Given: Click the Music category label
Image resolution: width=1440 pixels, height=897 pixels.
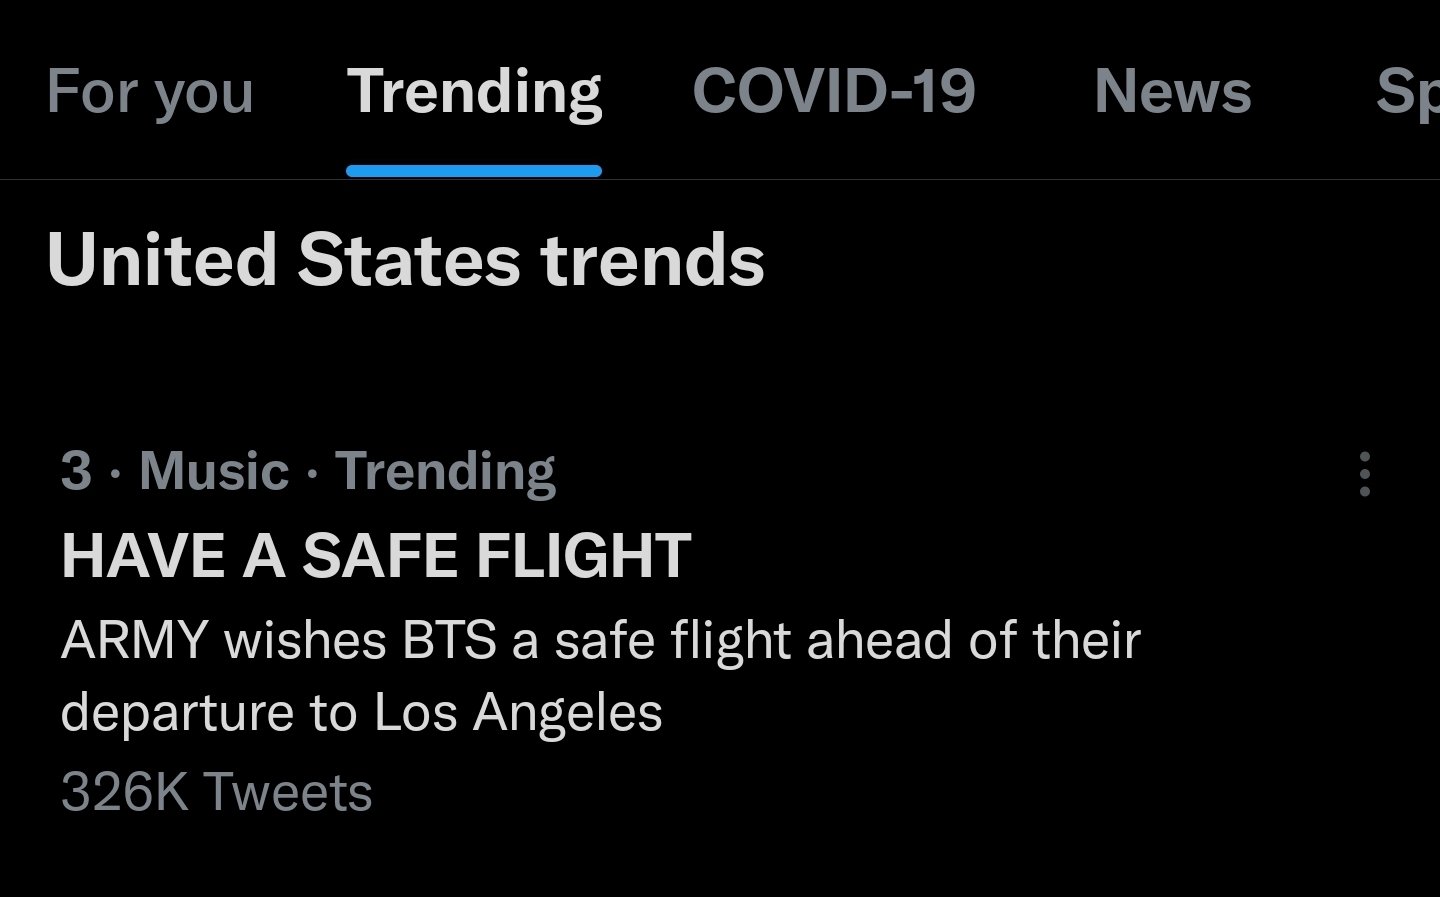Looking at the screenshot, I should 214,471.
